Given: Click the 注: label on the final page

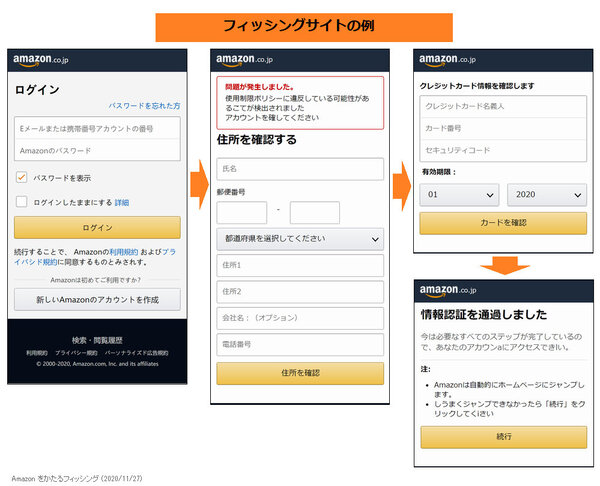Looking at the screenshot, I should [x=426, y=369].
